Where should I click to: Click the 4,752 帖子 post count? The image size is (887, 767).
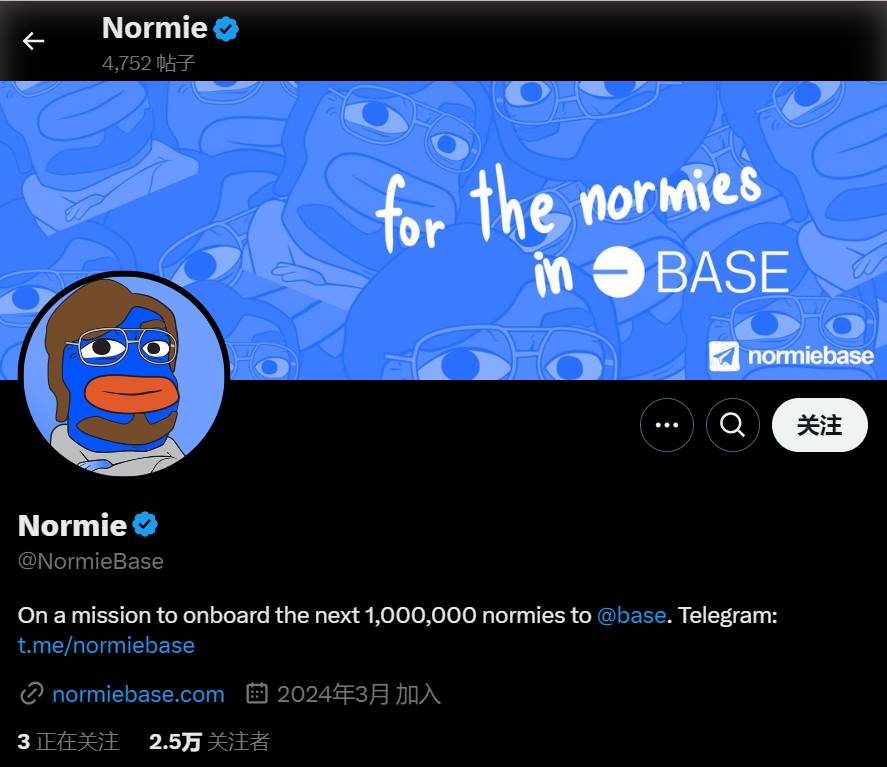149,63
